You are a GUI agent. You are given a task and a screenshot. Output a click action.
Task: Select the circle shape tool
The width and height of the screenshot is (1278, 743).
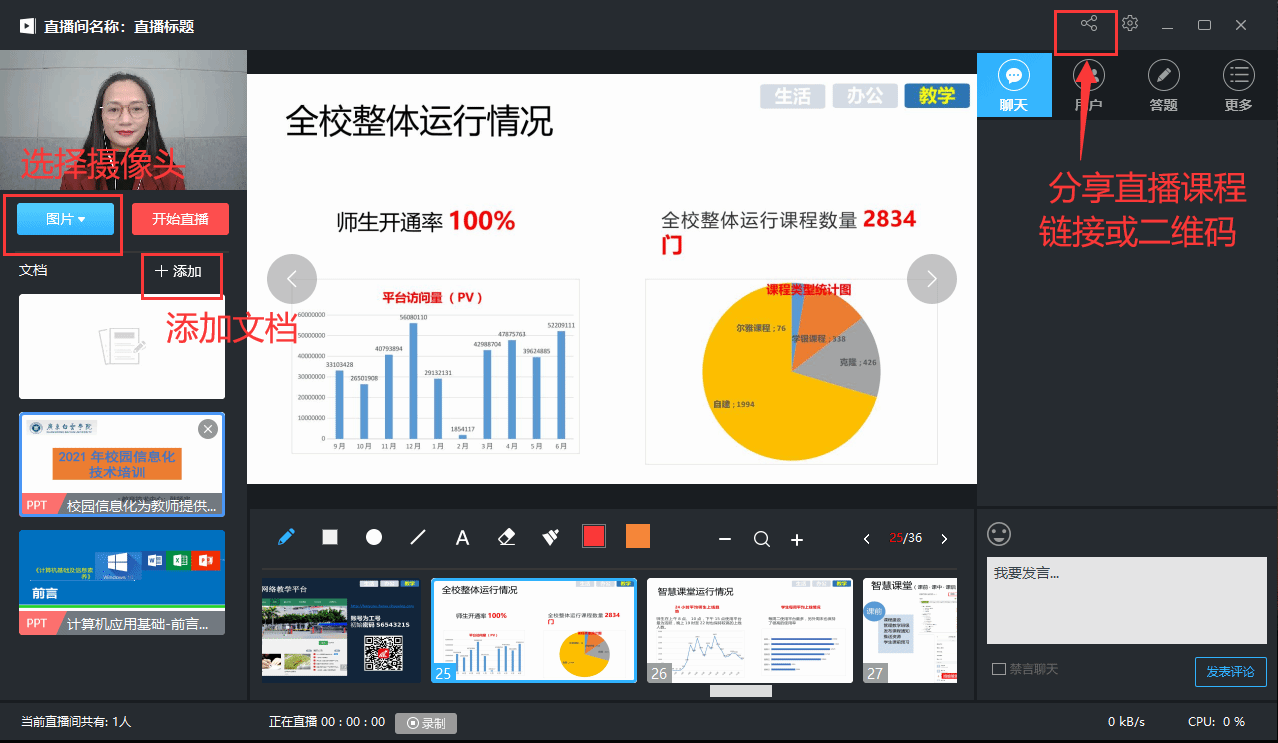pyautogui.click(x=374, y=537)
